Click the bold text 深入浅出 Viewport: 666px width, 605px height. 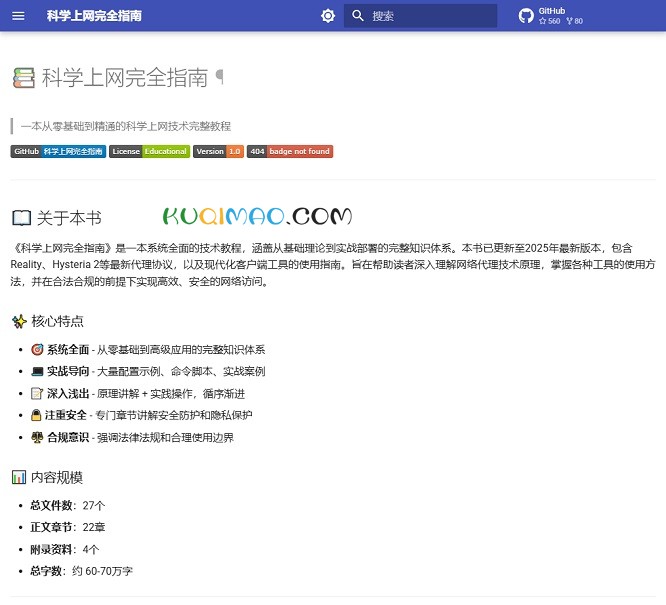(x=68, y=394)
